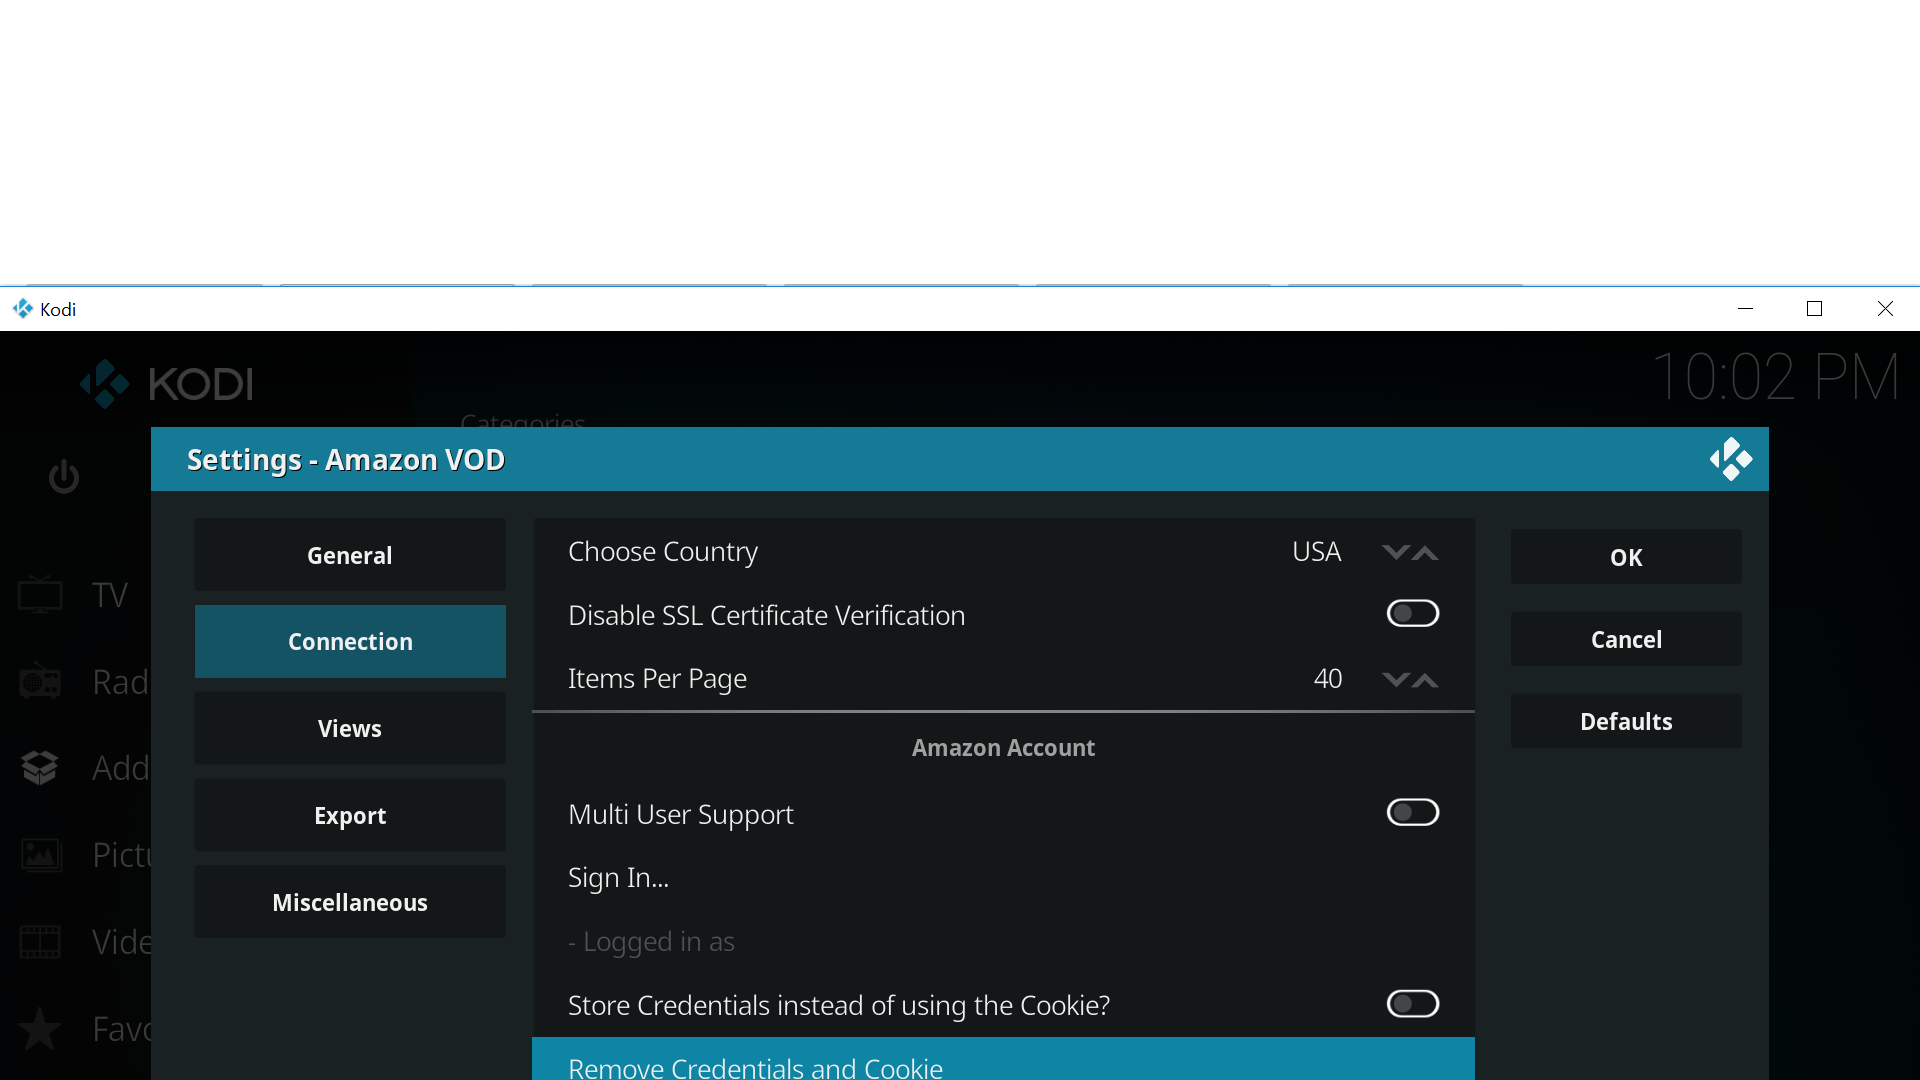
Task: Open the Radio section icon in sidebar
Action: 40,681
